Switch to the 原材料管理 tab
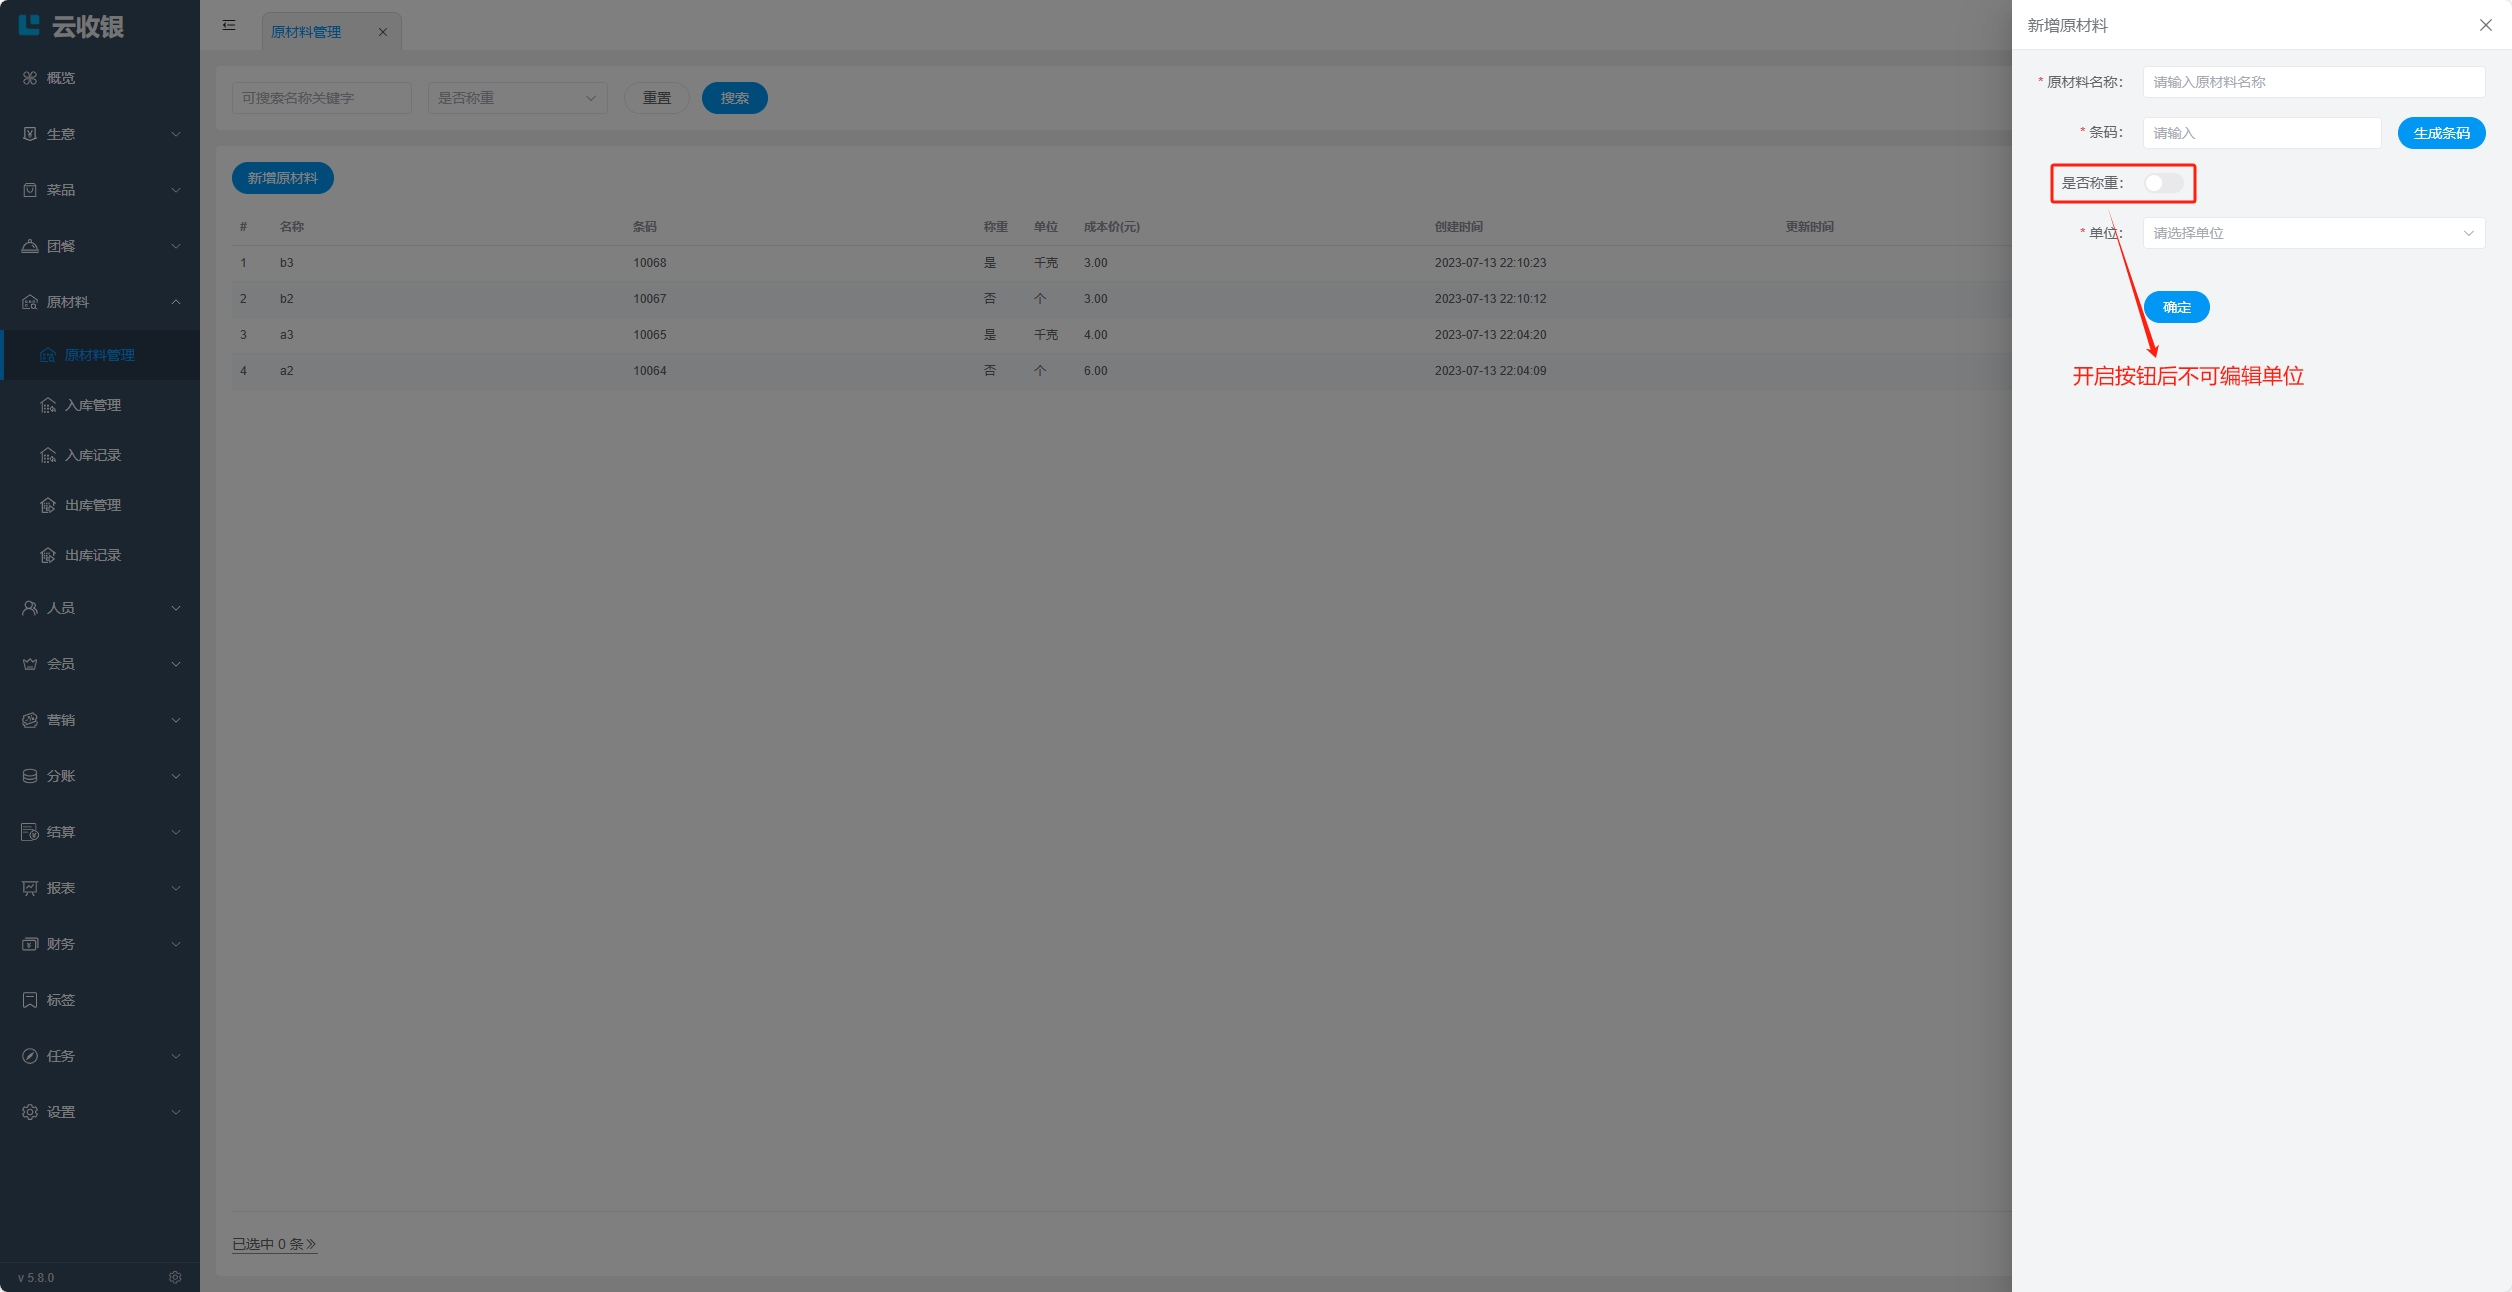The image size is (2512, 1292). 306,32
